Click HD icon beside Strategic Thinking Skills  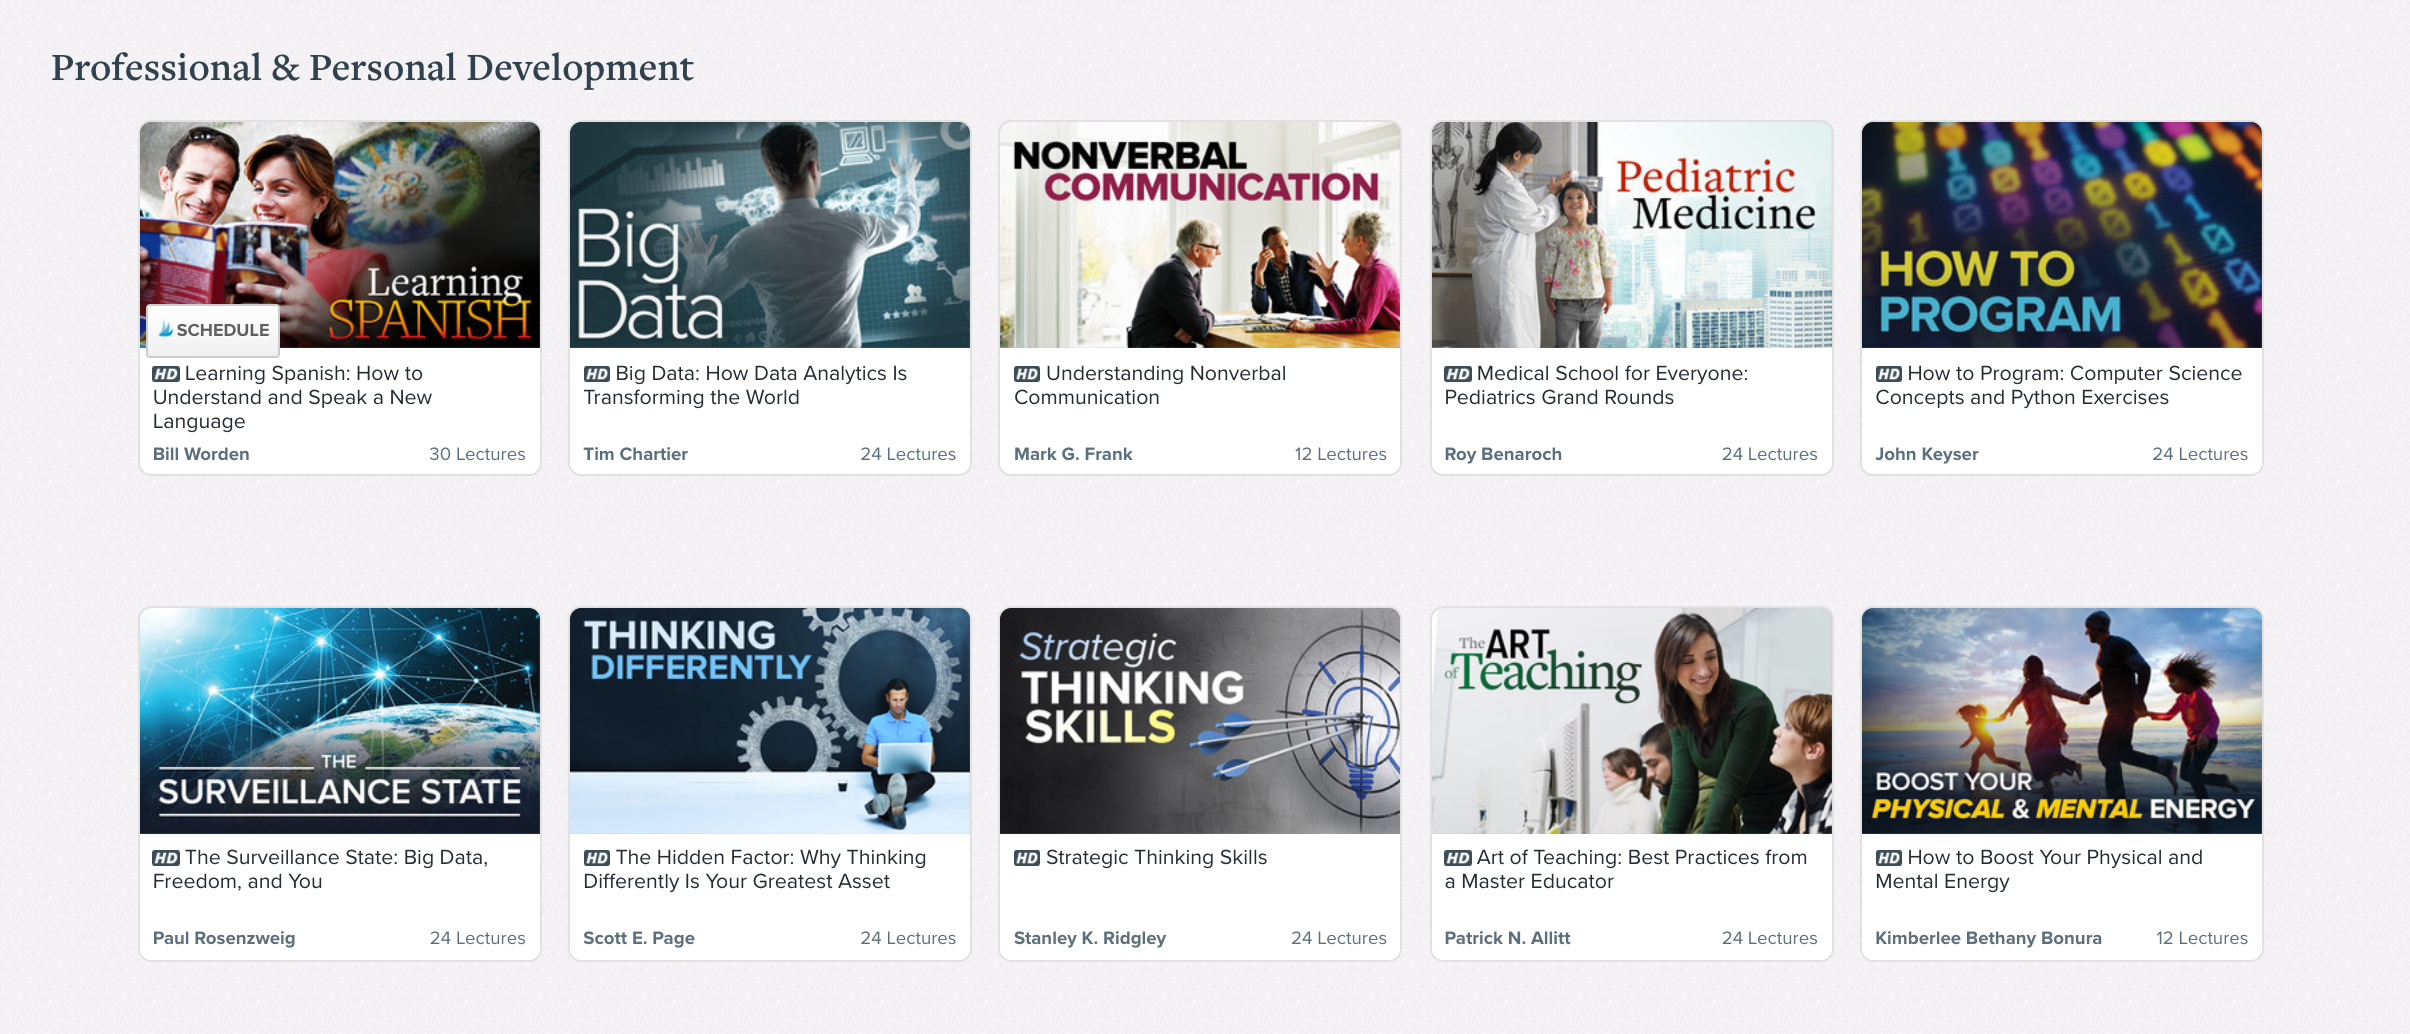(1027, 858)
